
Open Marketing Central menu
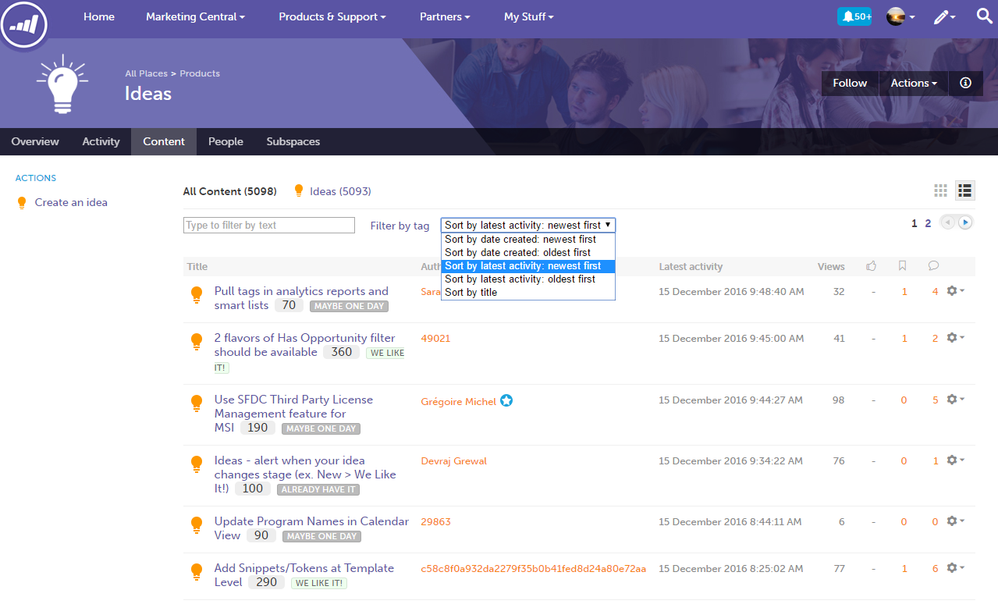195,17
